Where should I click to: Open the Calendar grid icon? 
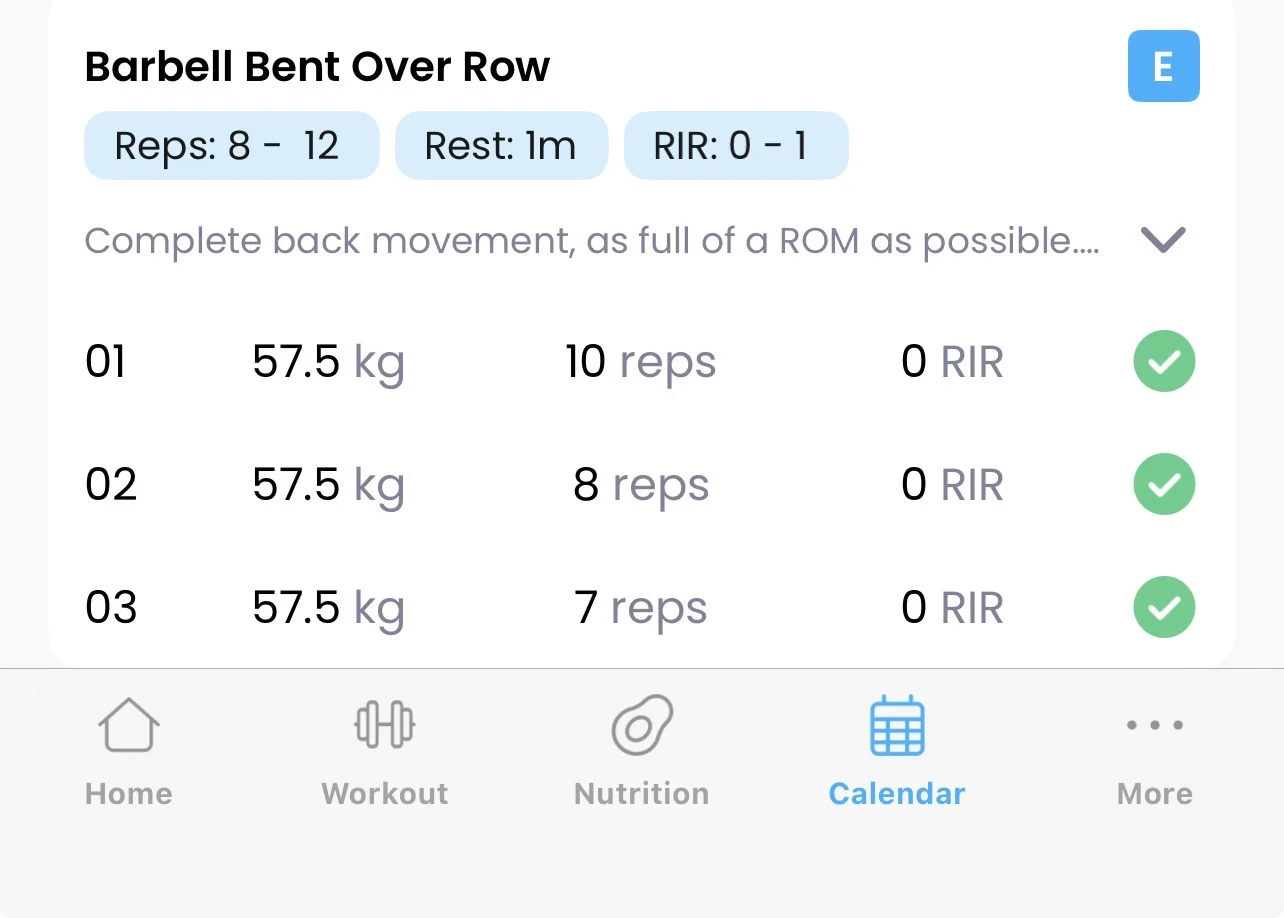pos(897,726)
